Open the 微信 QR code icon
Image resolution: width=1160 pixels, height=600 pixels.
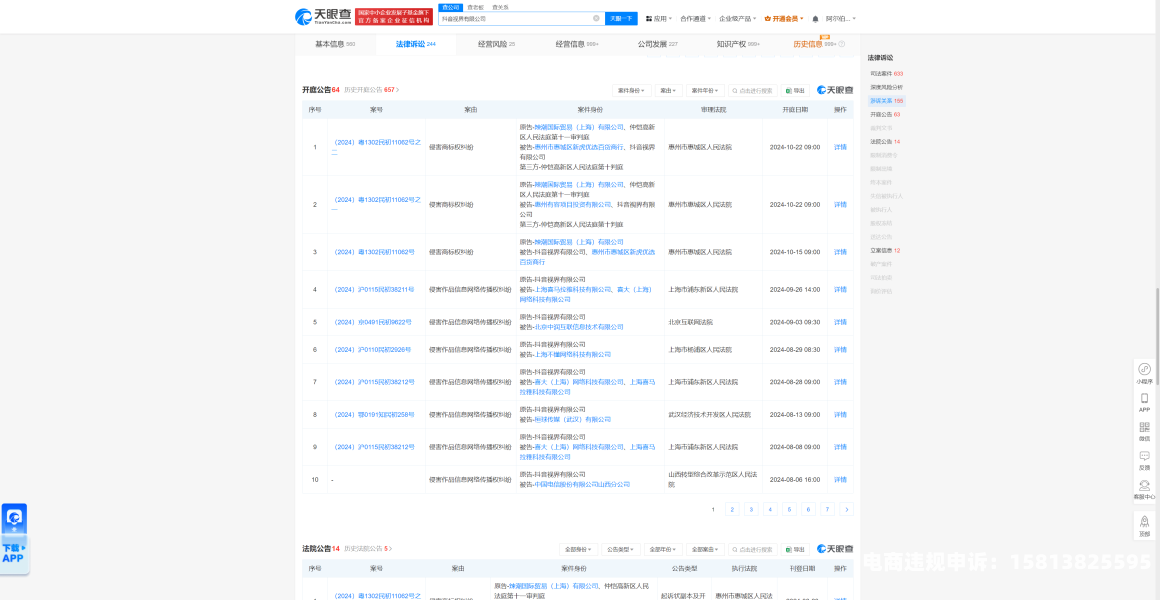click(1144, 431)
